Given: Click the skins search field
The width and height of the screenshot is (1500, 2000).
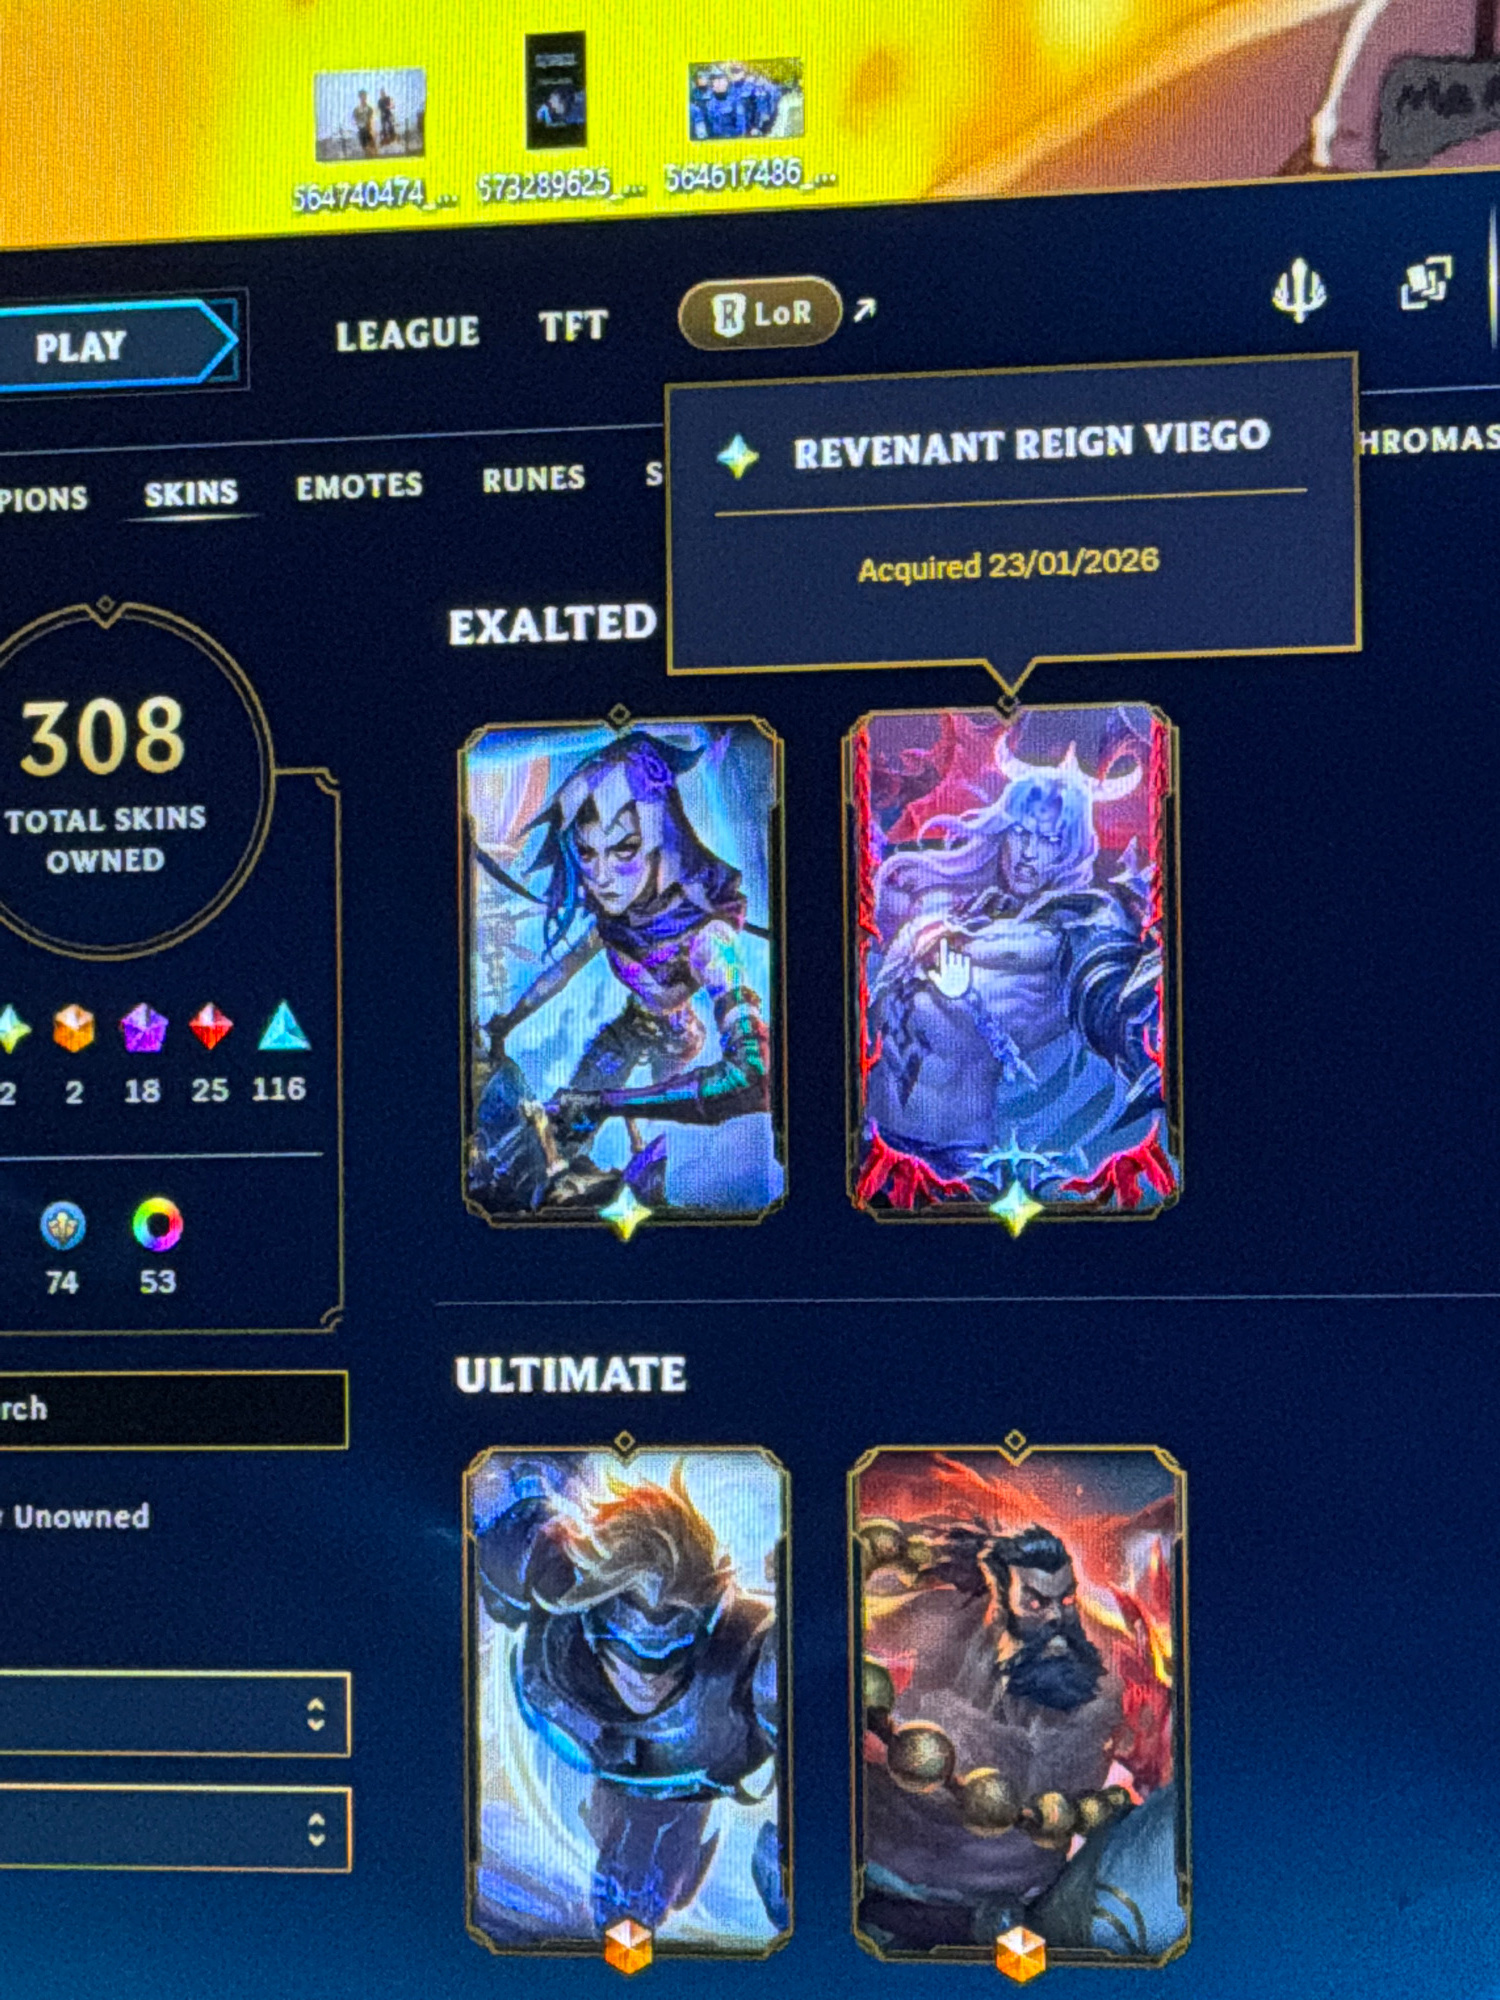Looking at the screenshot, I should [172, 1409].
